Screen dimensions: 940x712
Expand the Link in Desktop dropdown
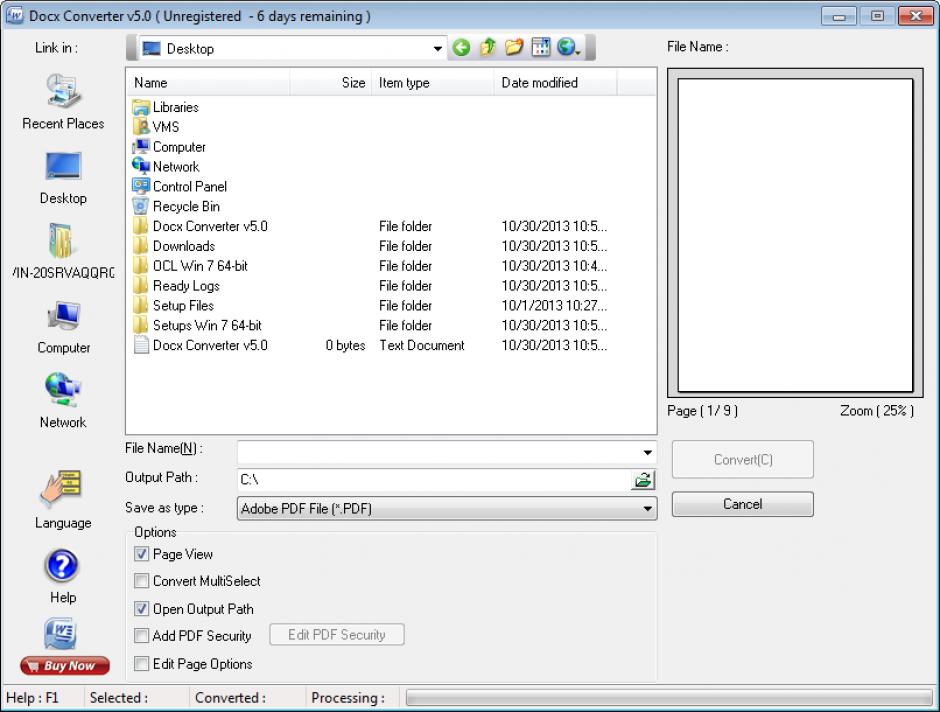(437, 49)
